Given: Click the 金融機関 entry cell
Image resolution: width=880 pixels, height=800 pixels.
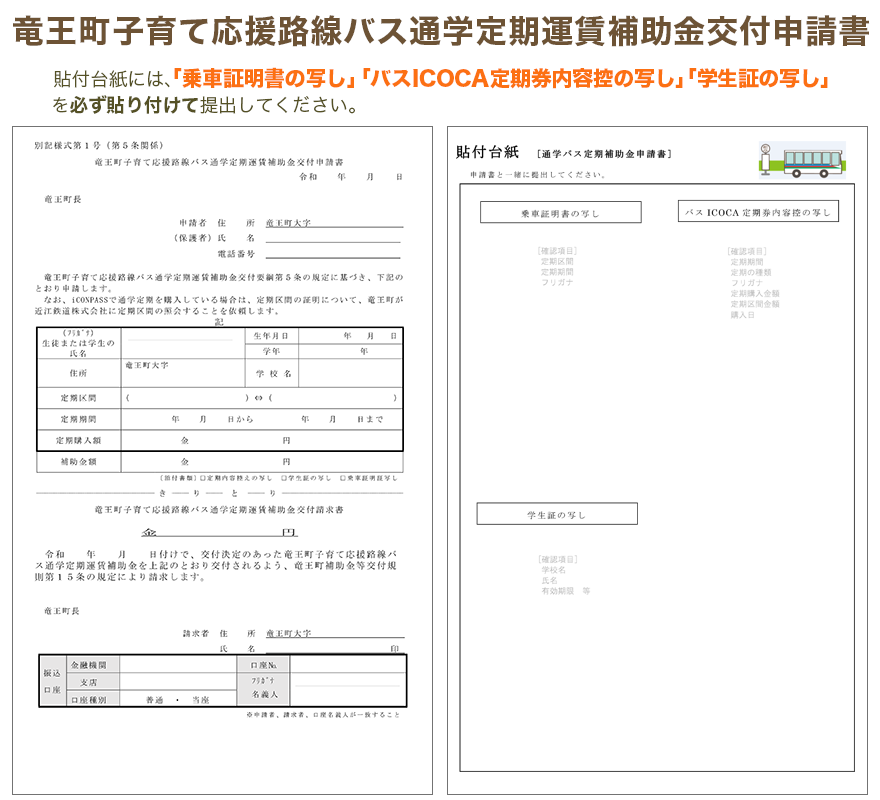Looking at the screenshot, I should tap(178, 665).
